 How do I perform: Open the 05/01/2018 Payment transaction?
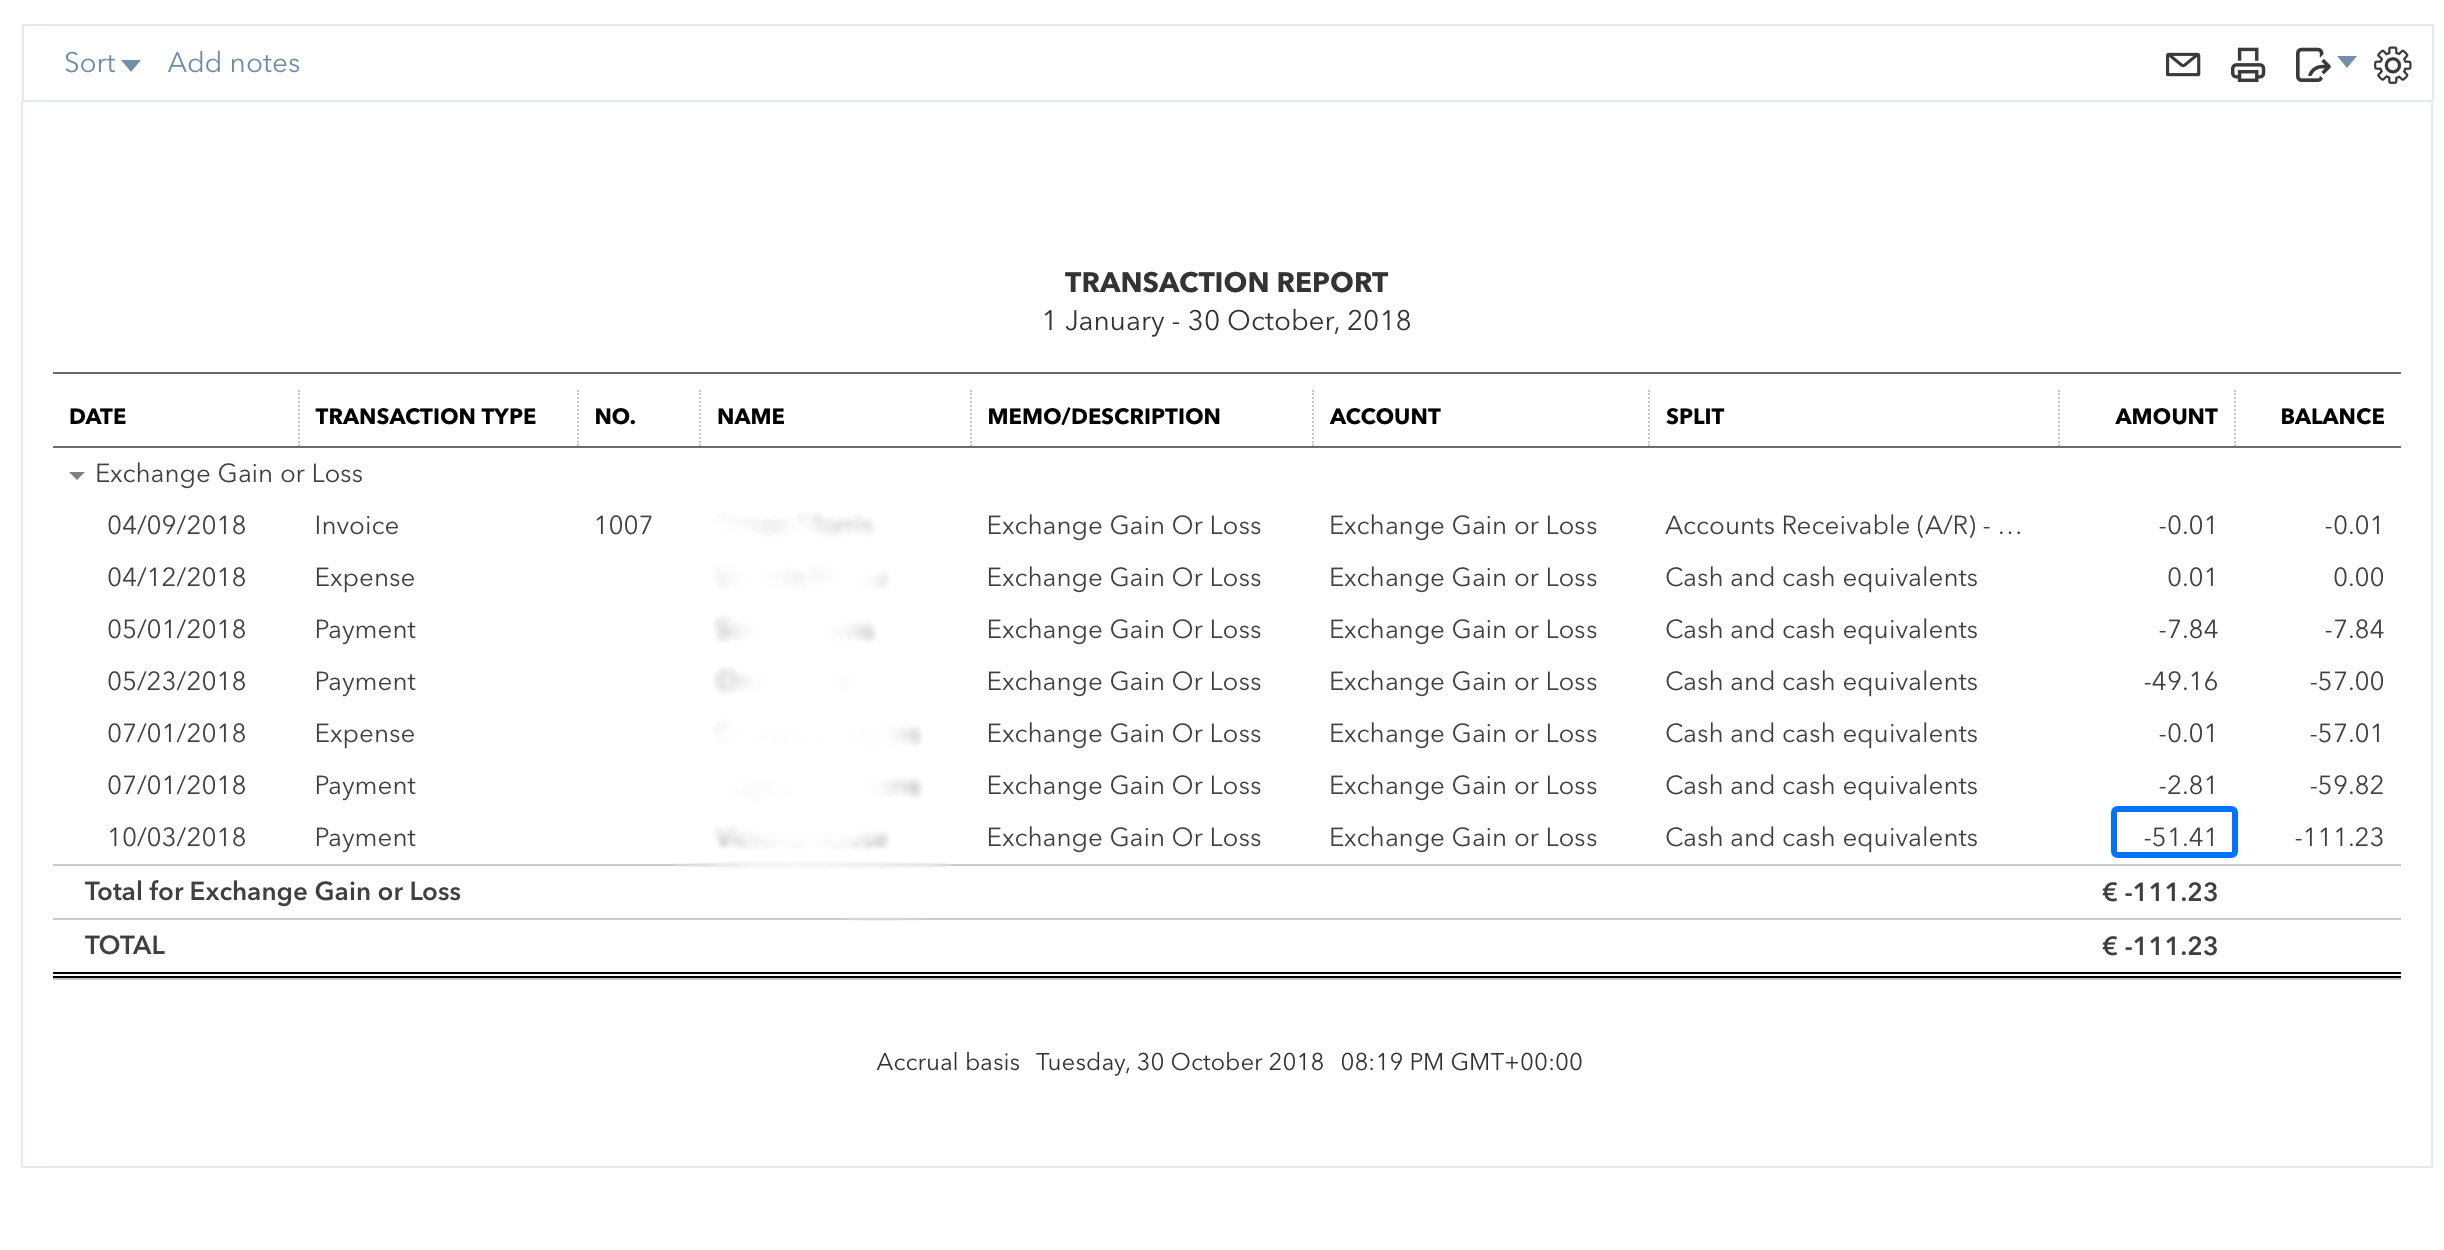point(364,630)
